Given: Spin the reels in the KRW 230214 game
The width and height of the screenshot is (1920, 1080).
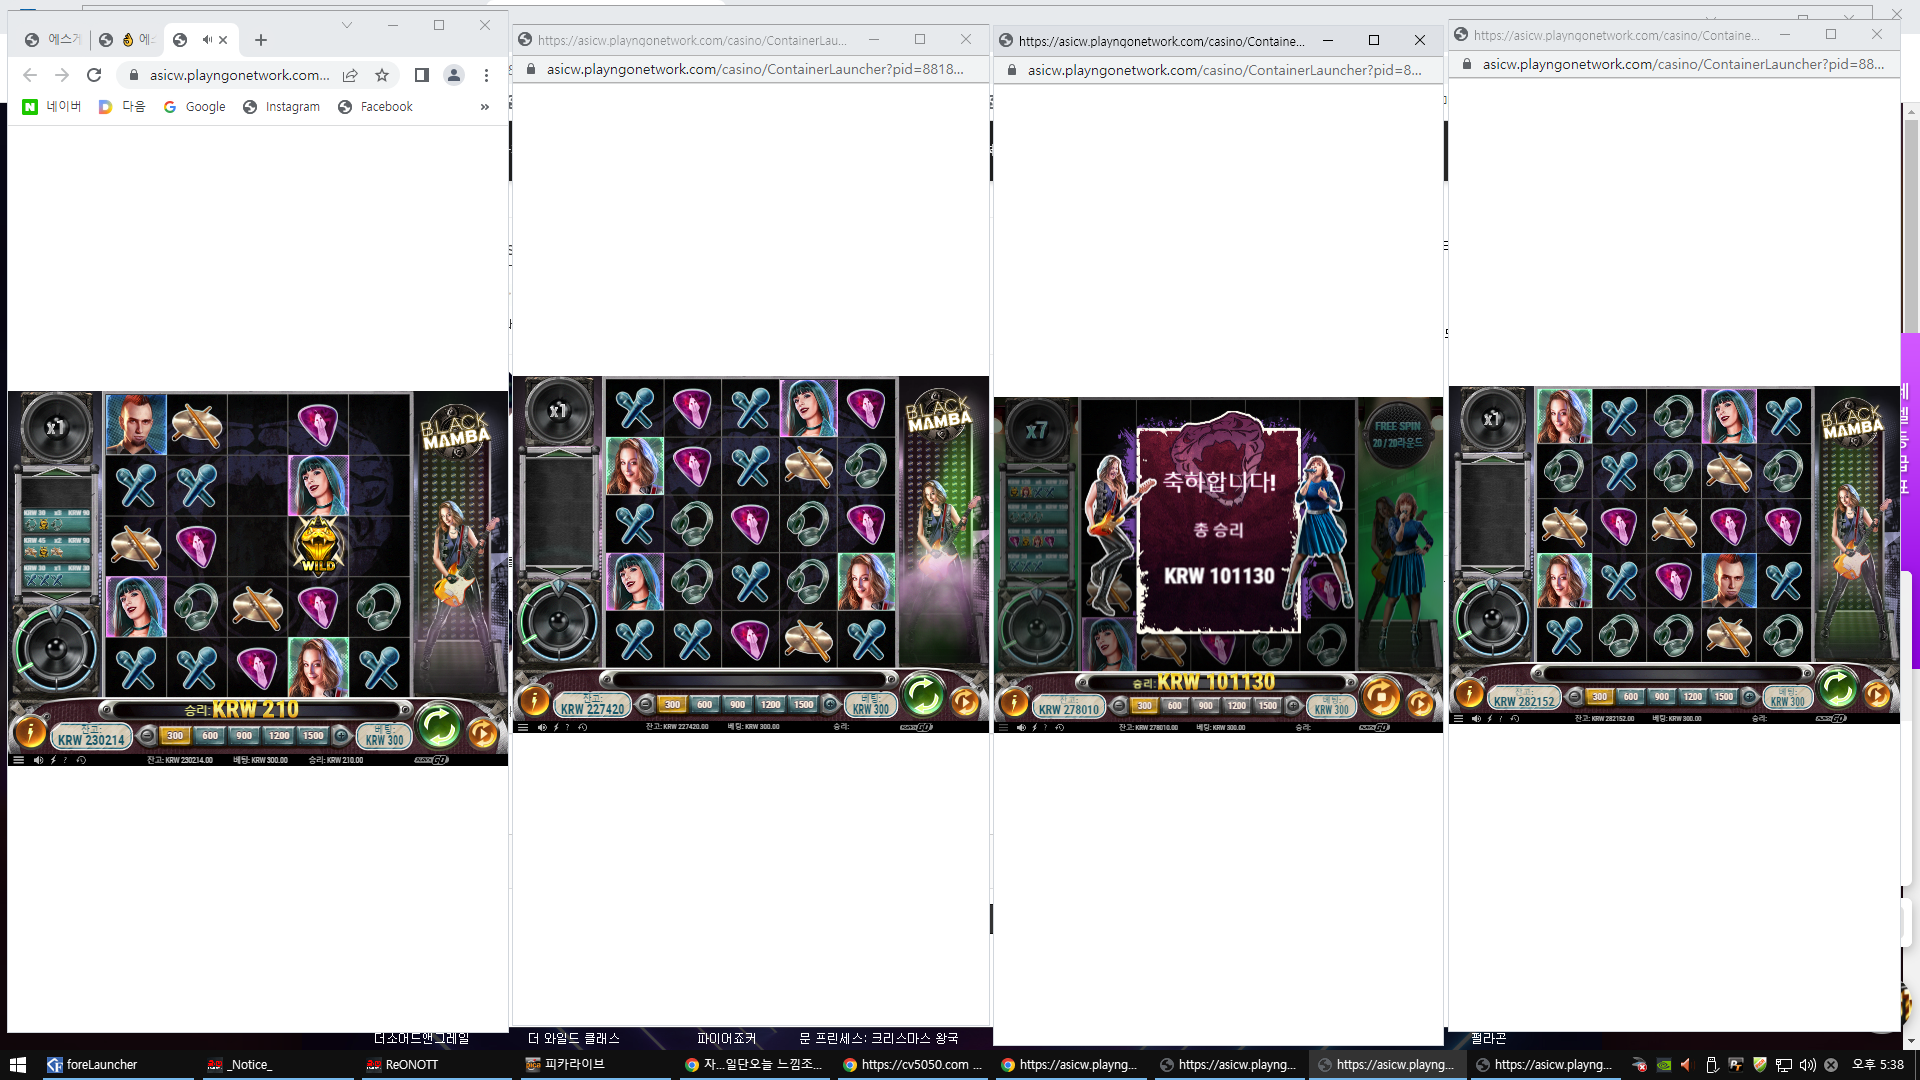Looking at the screenshot, I should (x=439, y=727).
